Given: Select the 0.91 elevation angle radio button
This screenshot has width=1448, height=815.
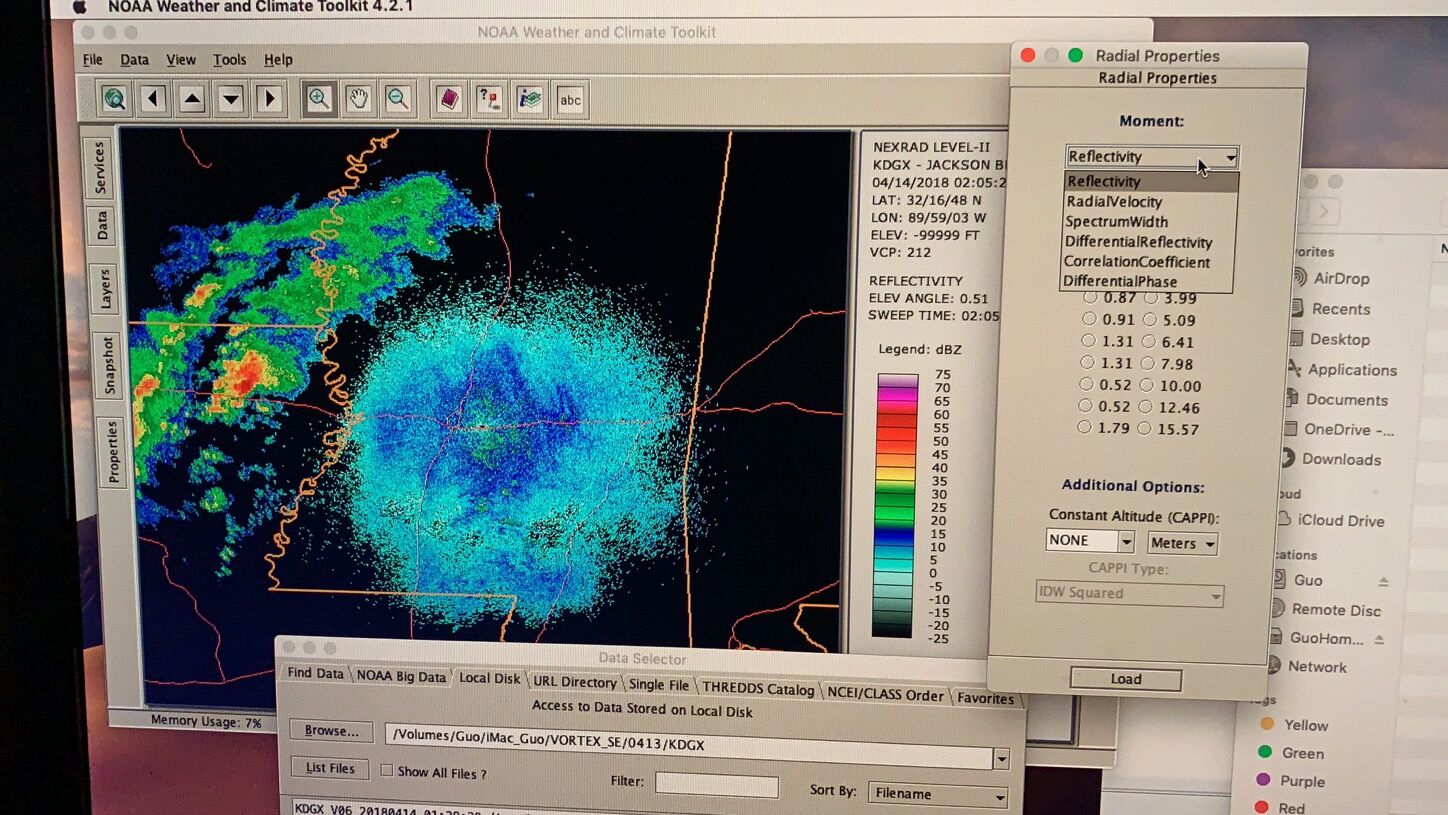Looking at the screenshot, I should [x=1089, y=320].
